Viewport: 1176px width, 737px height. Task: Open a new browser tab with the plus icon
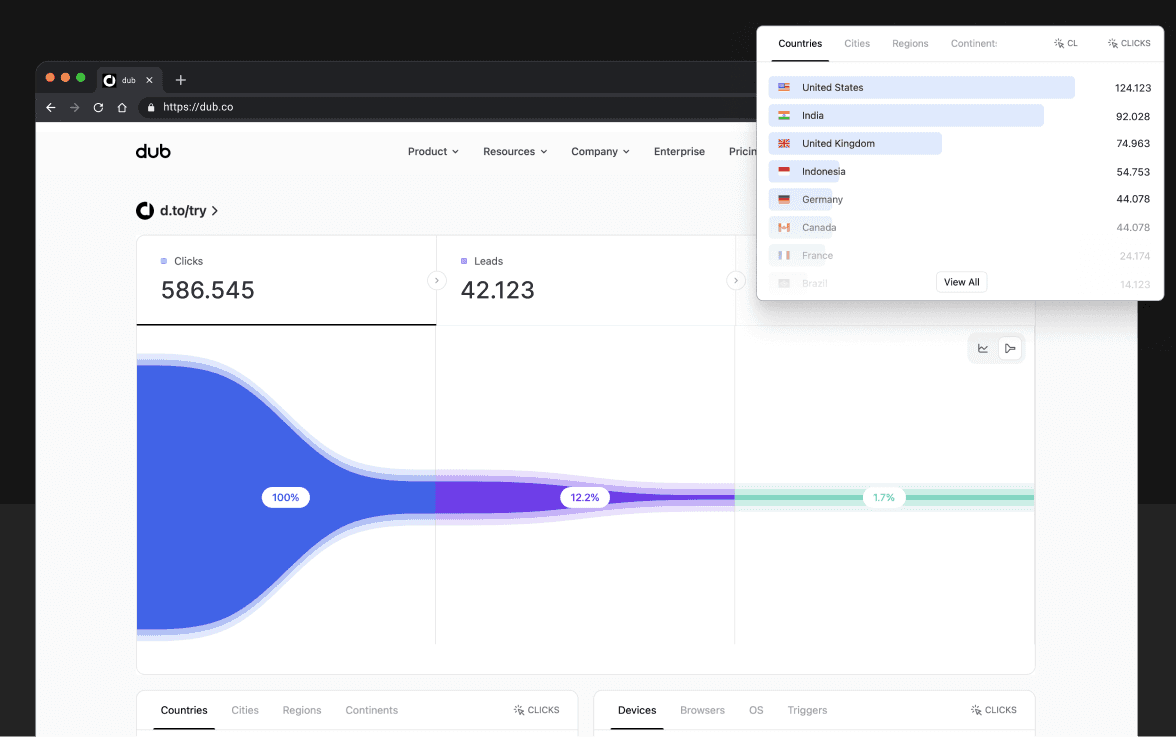[181, 80]
